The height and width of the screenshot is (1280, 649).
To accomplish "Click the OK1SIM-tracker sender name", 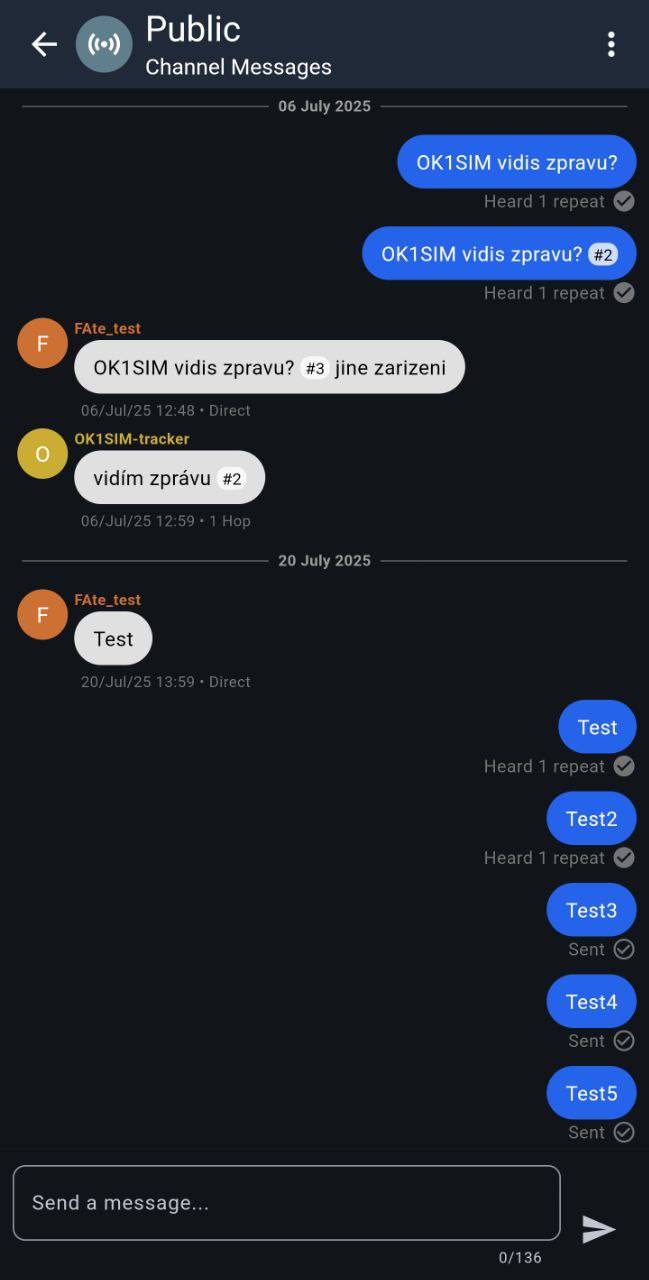I will pos(132,439).
